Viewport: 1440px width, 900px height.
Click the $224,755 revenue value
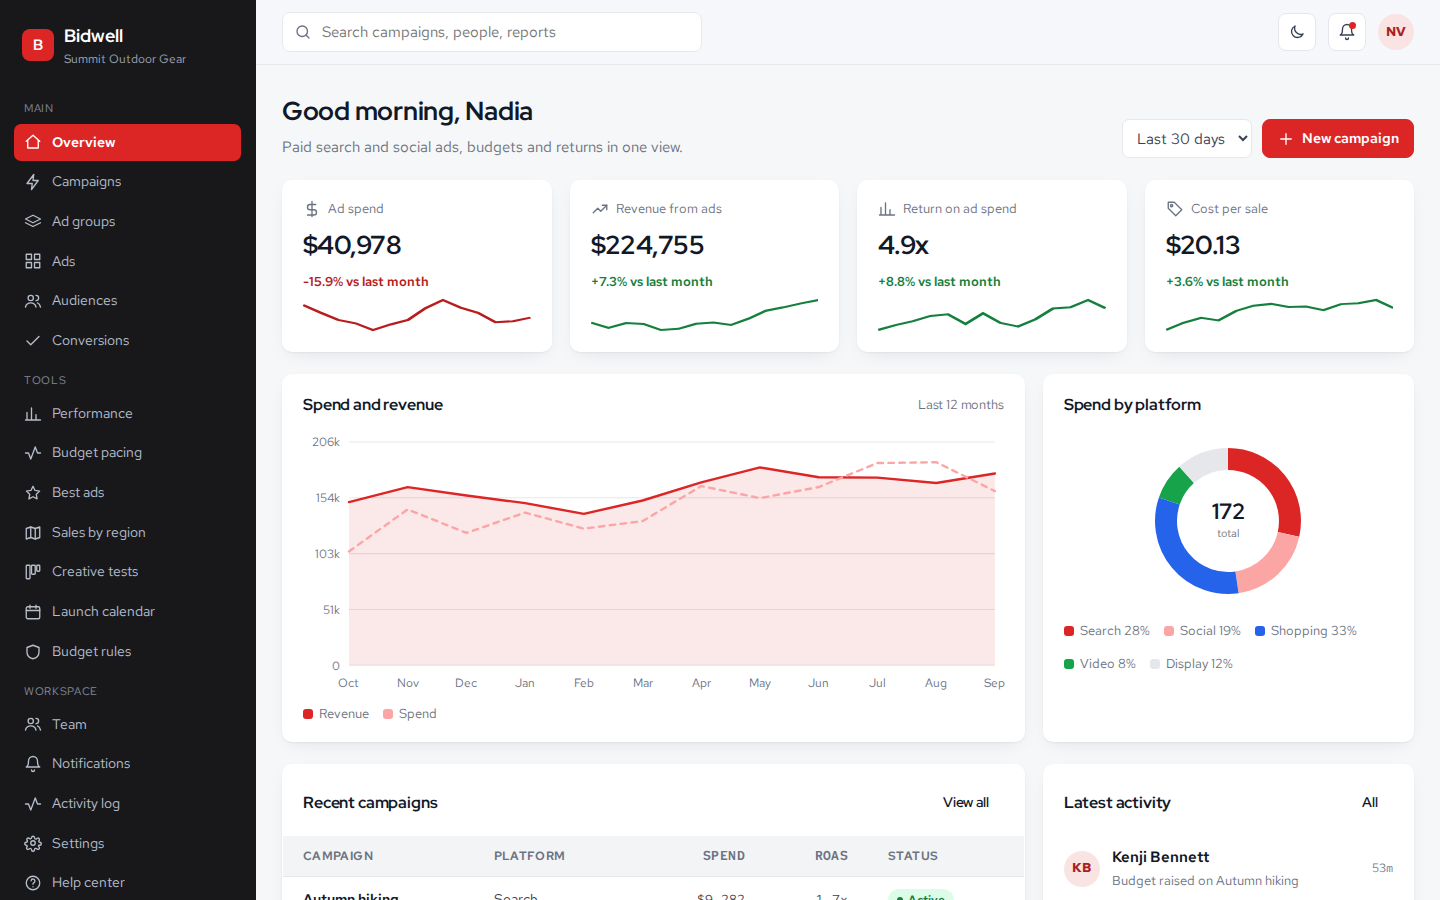pos(647,245)
